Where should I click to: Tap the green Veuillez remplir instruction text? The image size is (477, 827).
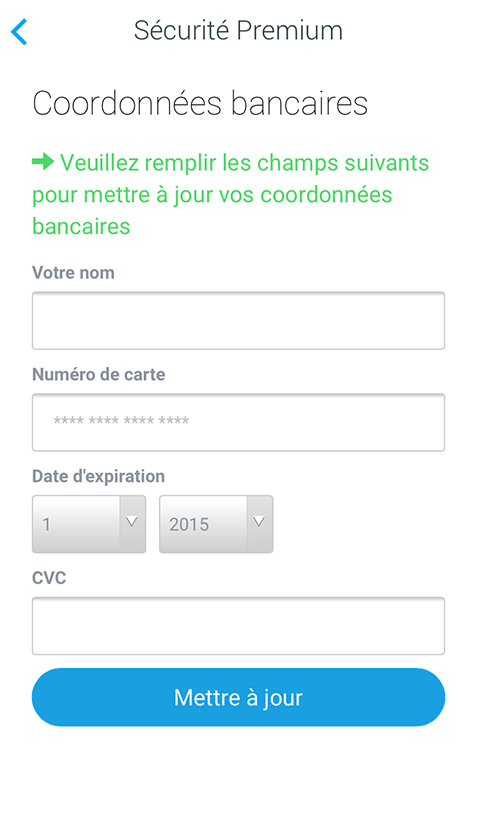coord(231,194)
